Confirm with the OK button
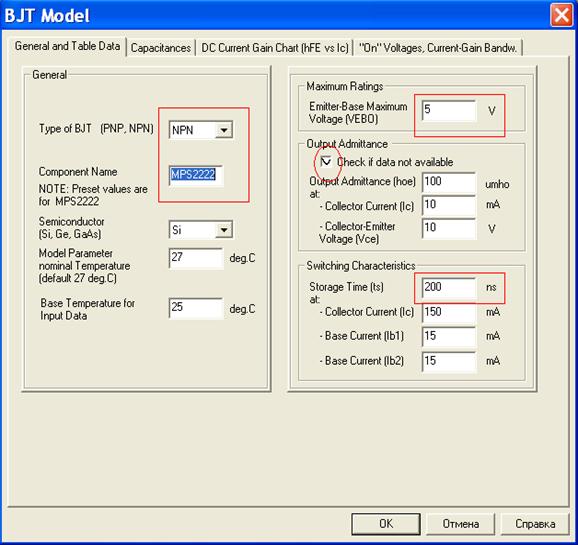 pos(386,524)
